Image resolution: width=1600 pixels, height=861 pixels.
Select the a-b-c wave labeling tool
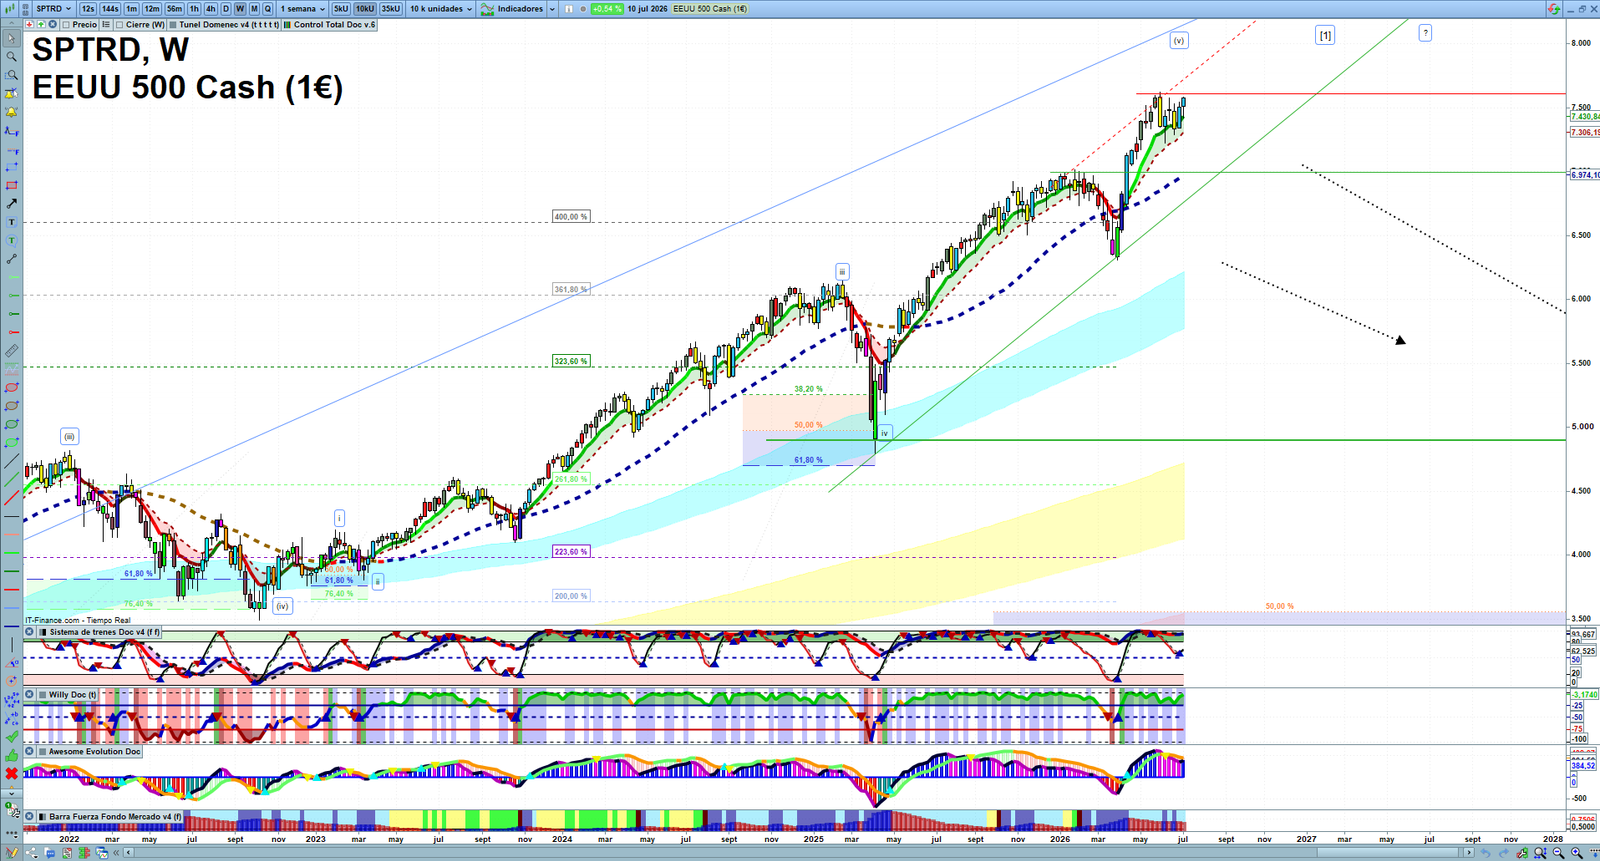[x=11, y=719]
